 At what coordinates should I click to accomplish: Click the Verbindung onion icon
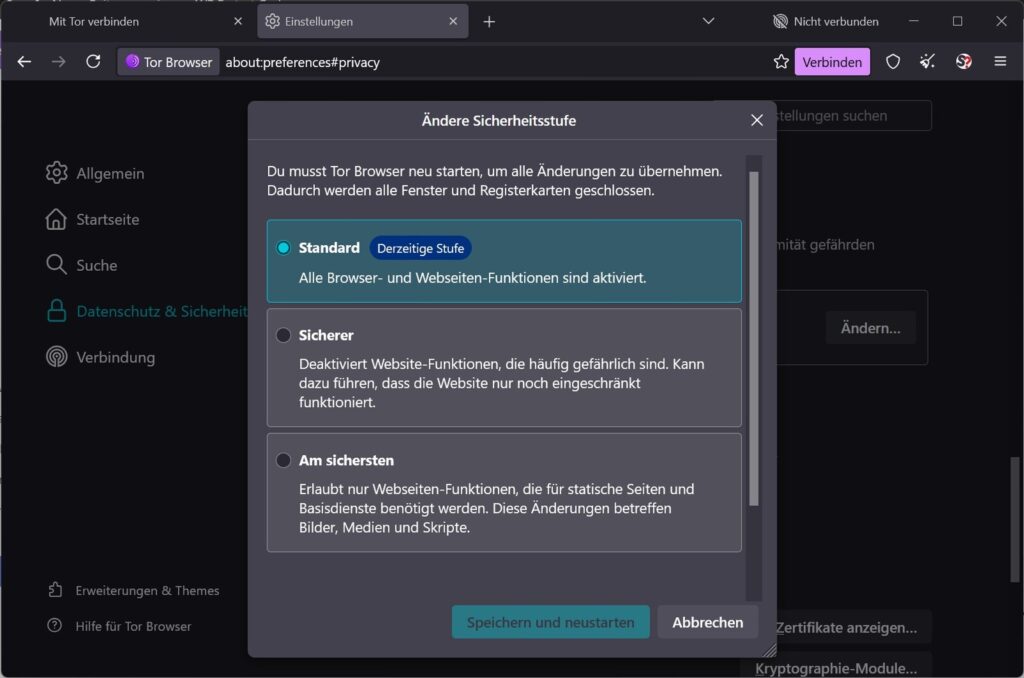pos(57,357)
